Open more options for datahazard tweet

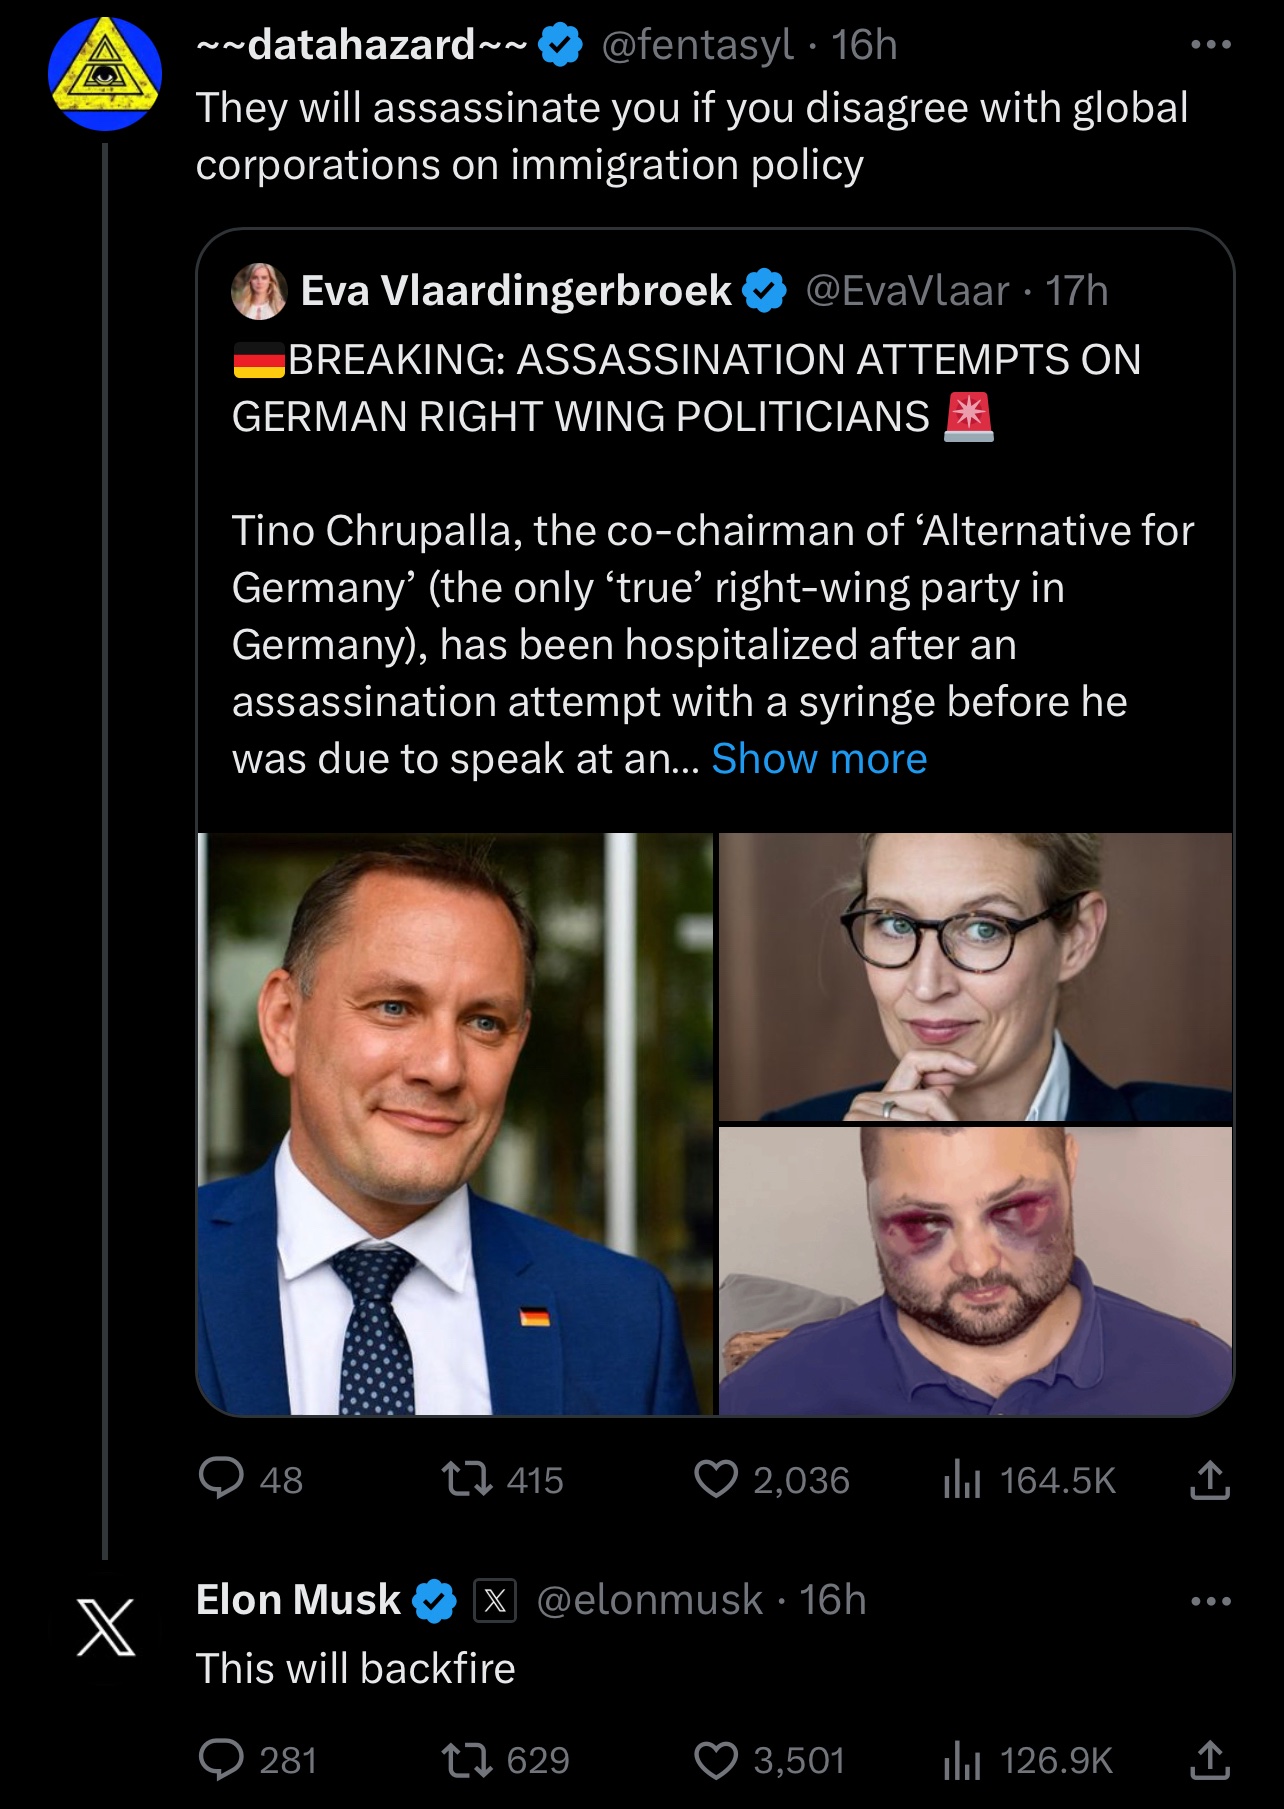1210,45
